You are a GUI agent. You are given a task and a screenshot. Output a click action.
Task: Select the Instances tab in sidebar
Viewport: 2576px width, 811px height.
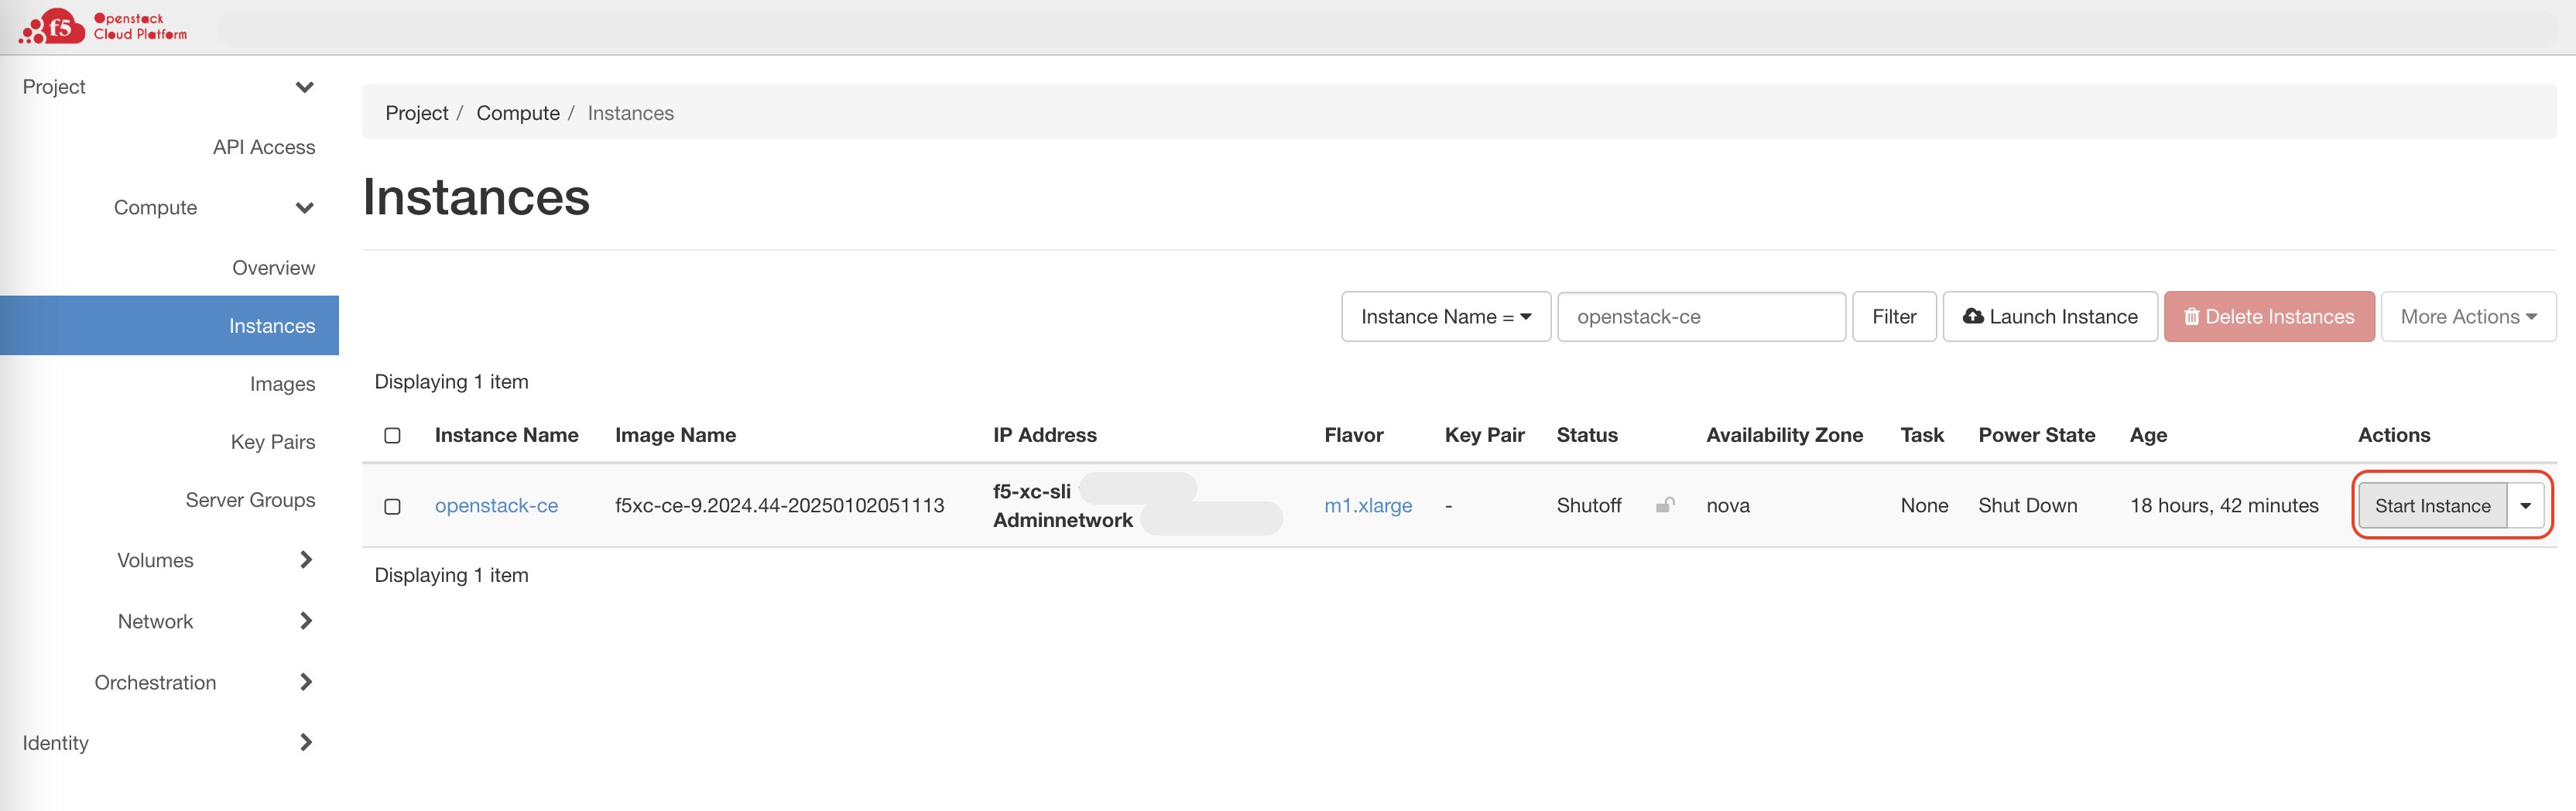click(271, 325)
